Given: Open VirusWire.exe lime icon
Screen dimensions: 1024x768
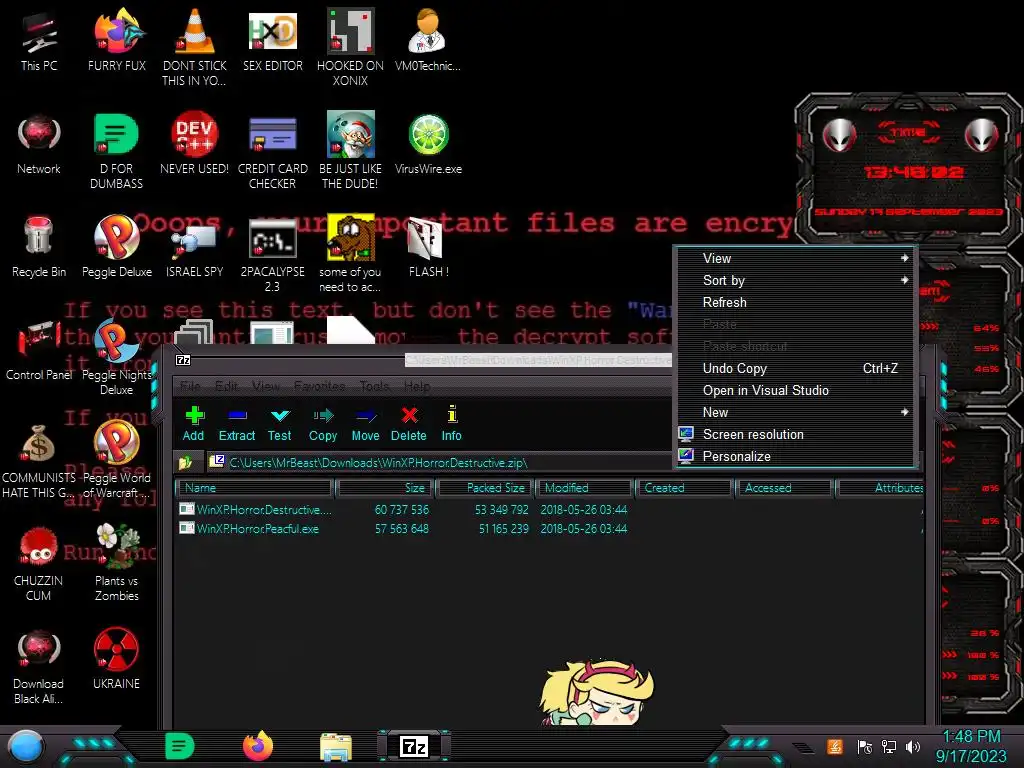Looking at the screenshot, I should (428, 144).
